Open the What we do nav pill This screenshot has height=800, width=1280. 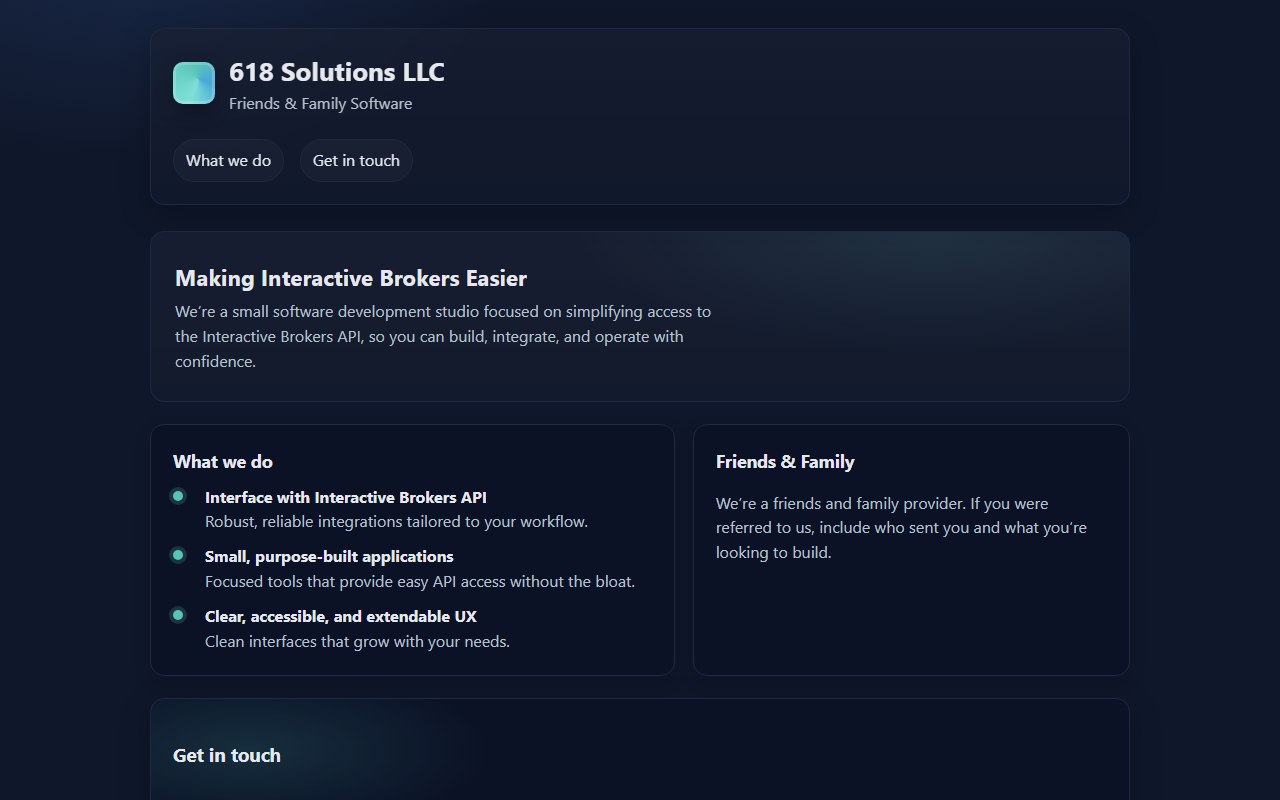point(228,160)
